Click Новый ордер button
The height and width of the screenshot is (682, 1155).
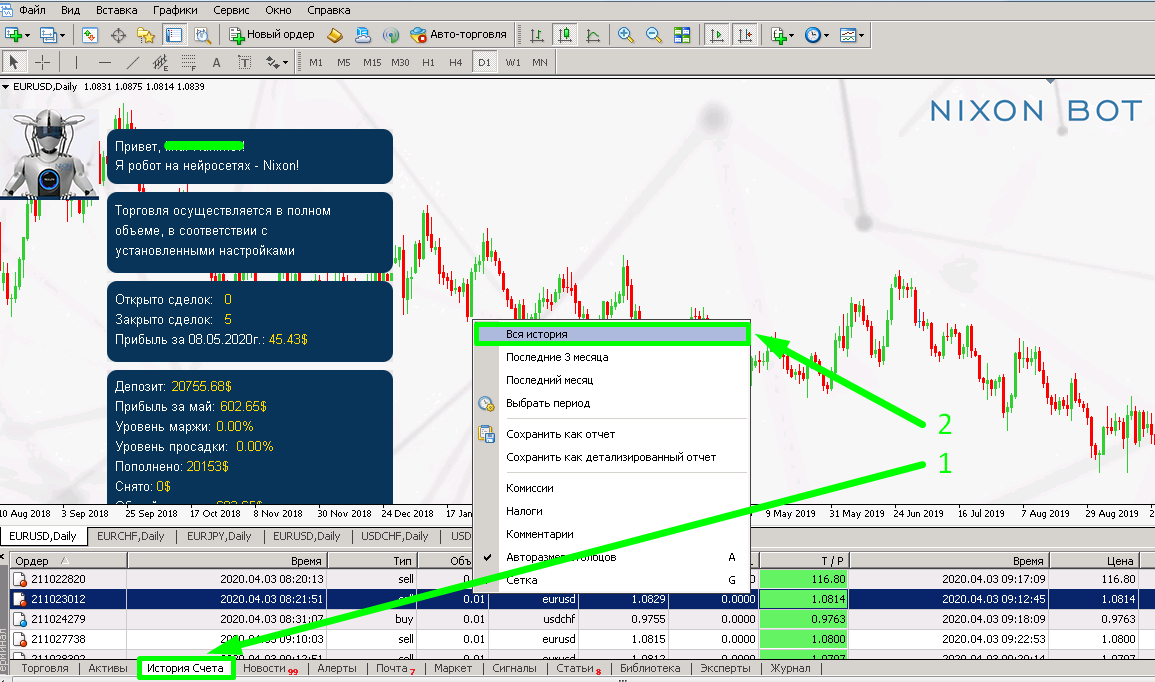point(272,35)
